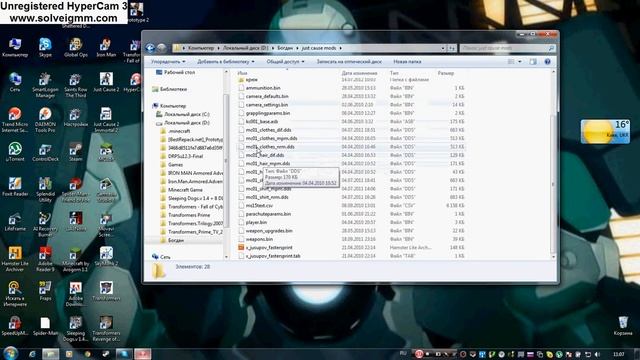Select Minecraft by Anjocaido desktop shortcut
640x360 pixels.
click(x=76, y=259)
